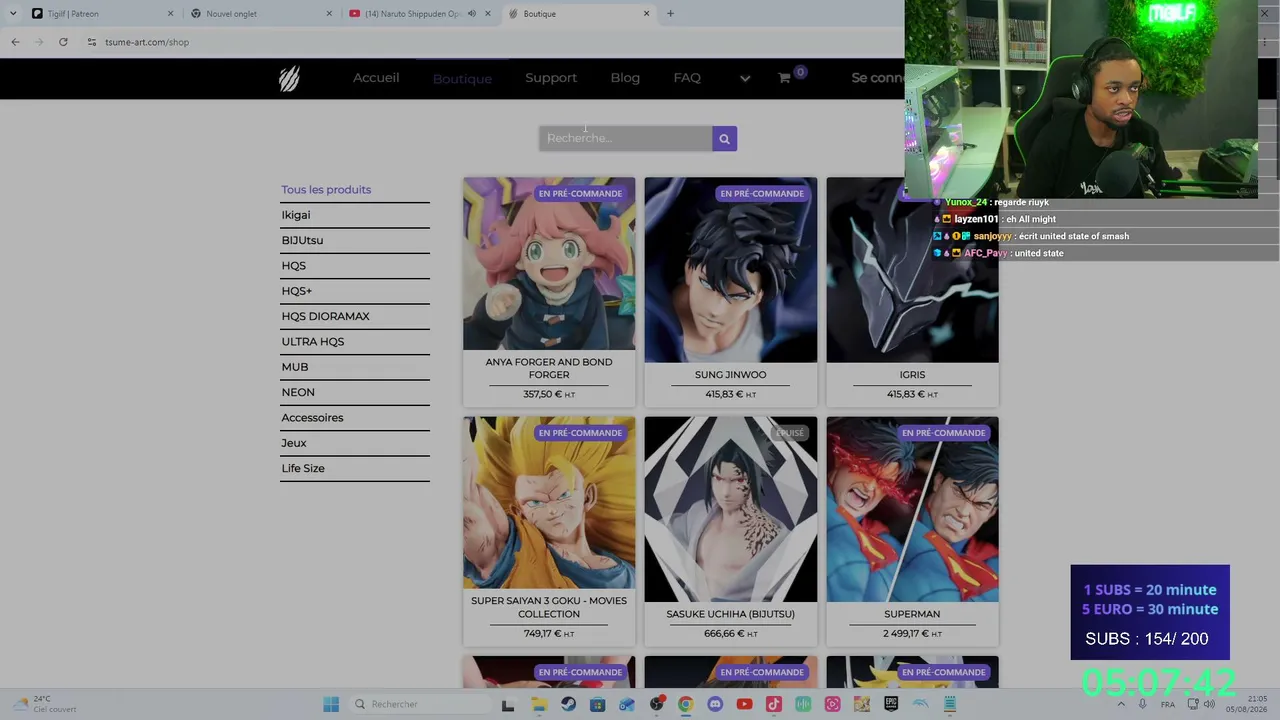
Task: Switch to the Naruto Shippuden YouTube tab
Action: click(x=420, y=14)
